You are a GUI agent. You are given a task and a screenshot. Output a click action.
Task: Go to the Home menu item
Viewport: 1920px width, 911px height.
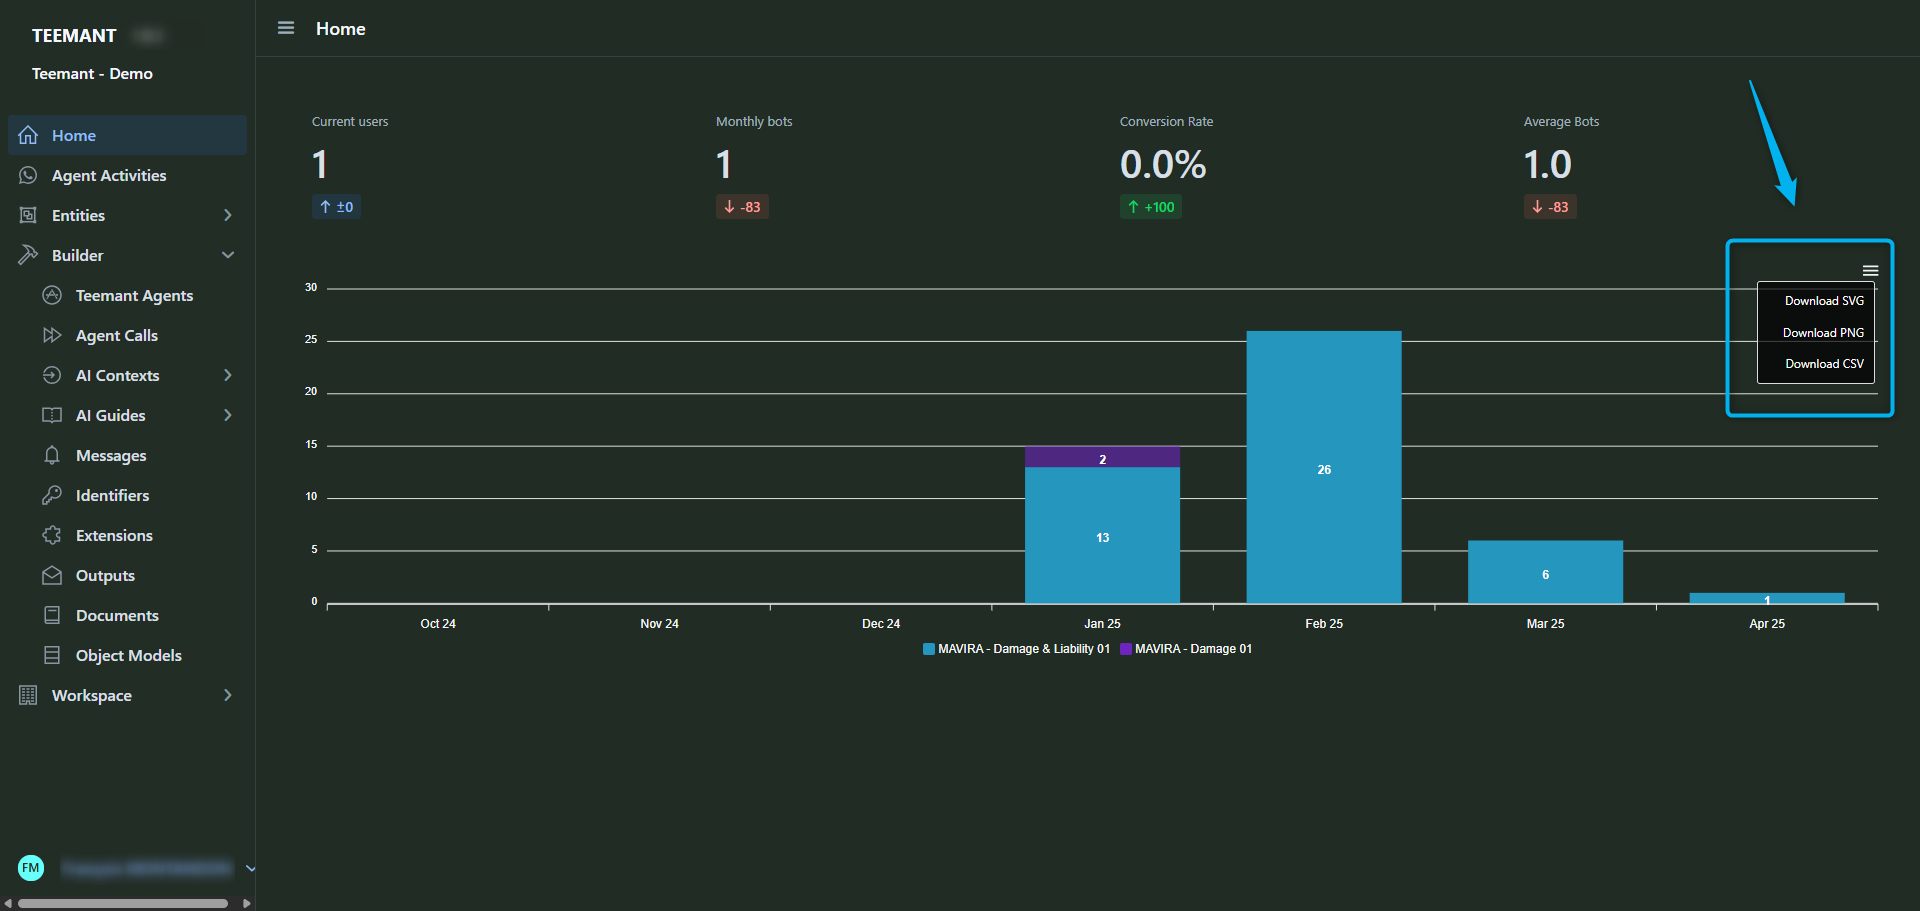tap(127, 135)
